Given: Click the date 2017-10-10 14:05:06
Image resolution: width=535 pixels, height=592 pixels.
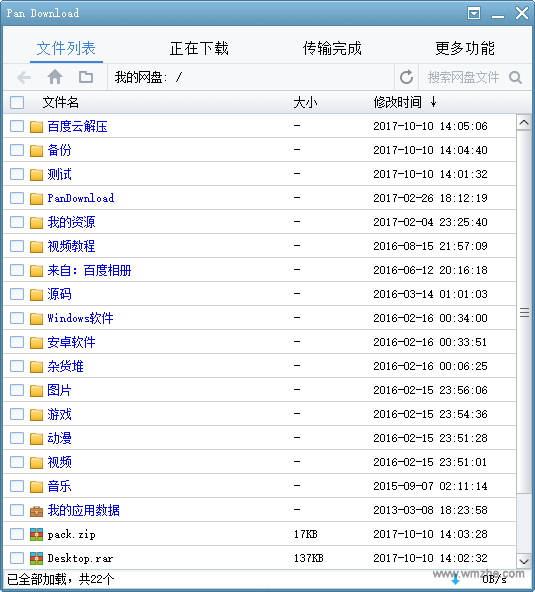Looking at the screenshot, I should coord(430,126).
